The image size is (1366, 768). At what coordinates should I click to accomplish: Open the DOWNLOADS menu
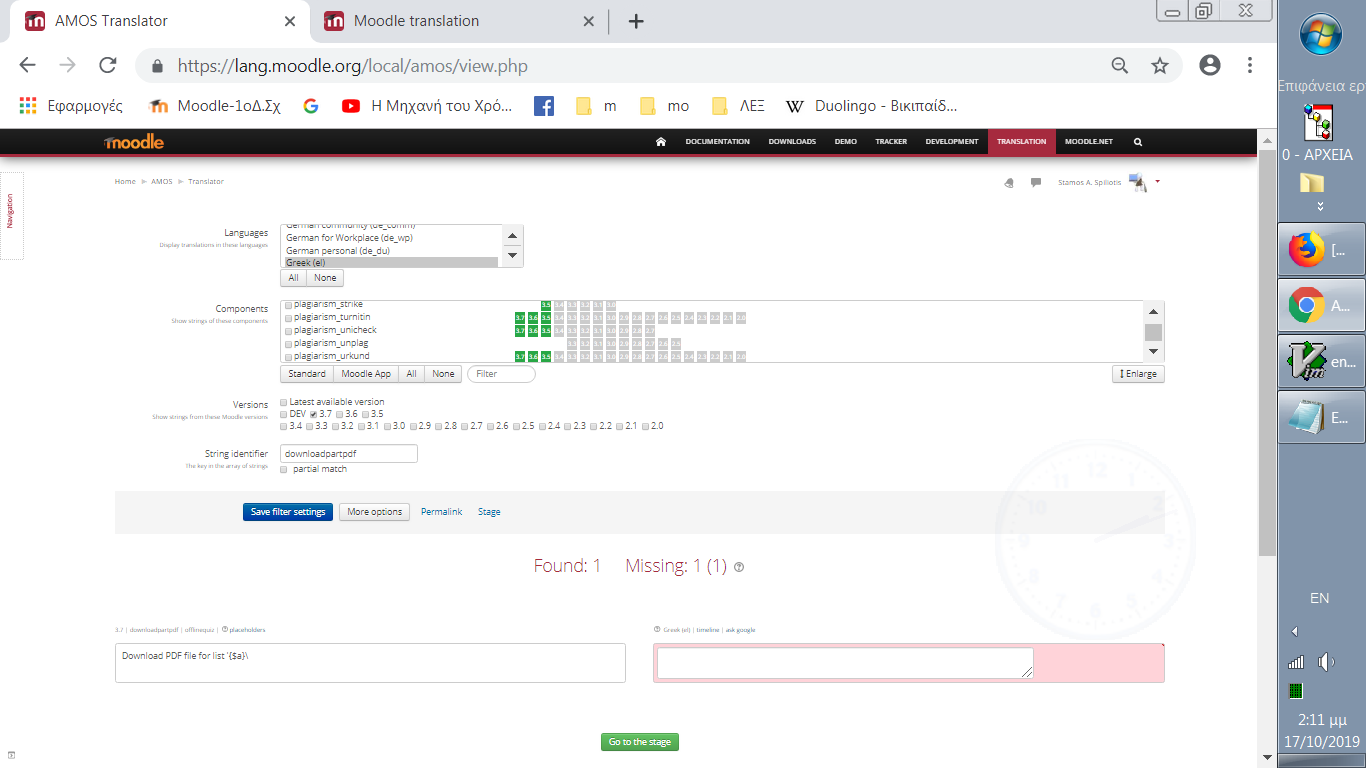tap(792, 142)
